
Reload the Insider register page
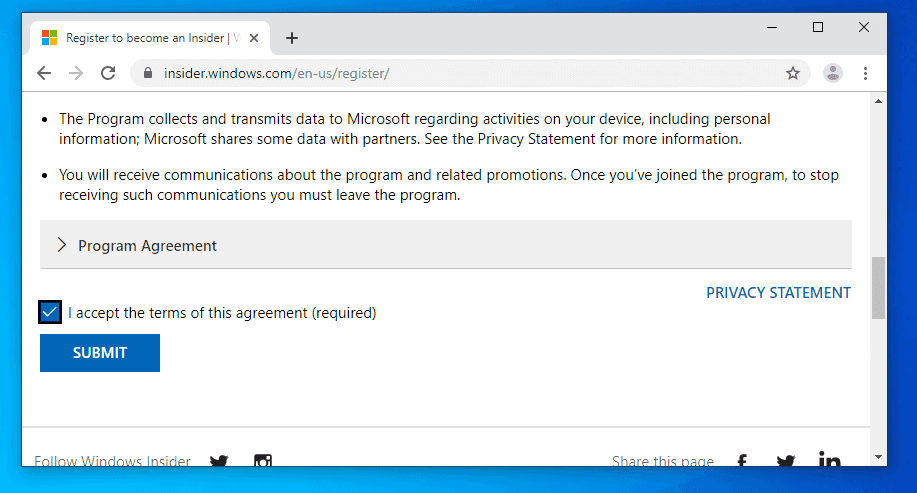click(108, 73)
